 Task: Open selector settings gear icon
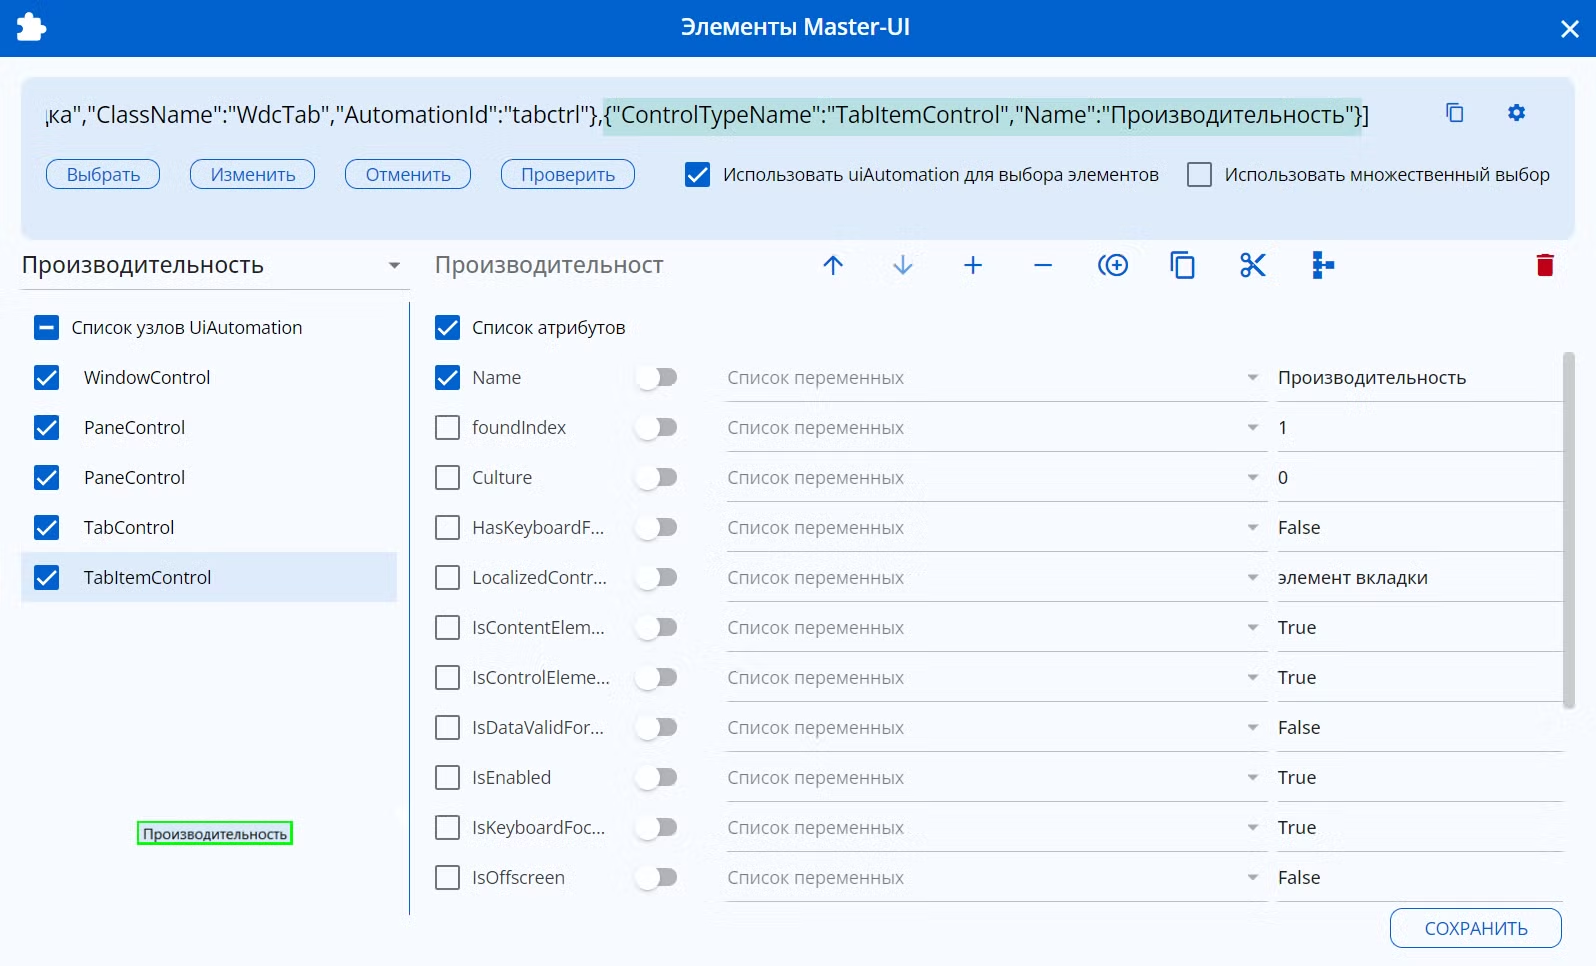tap(1517, 113)
